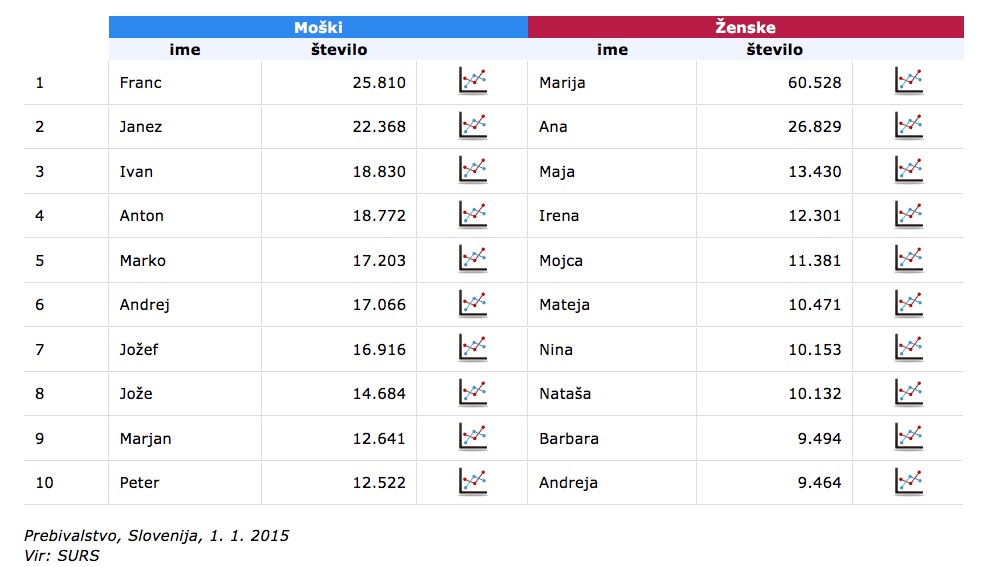Screen dimensions: 998x567
Task: View the chart icon for Janez
Action: 473,126
